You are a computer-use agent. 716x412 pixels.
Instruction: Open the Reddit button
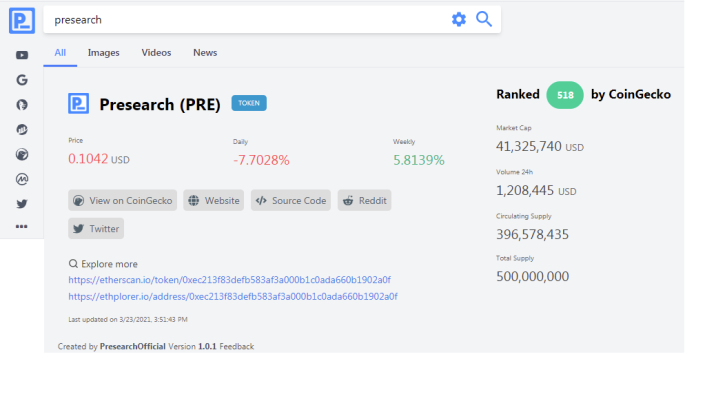tap(364, 201)
